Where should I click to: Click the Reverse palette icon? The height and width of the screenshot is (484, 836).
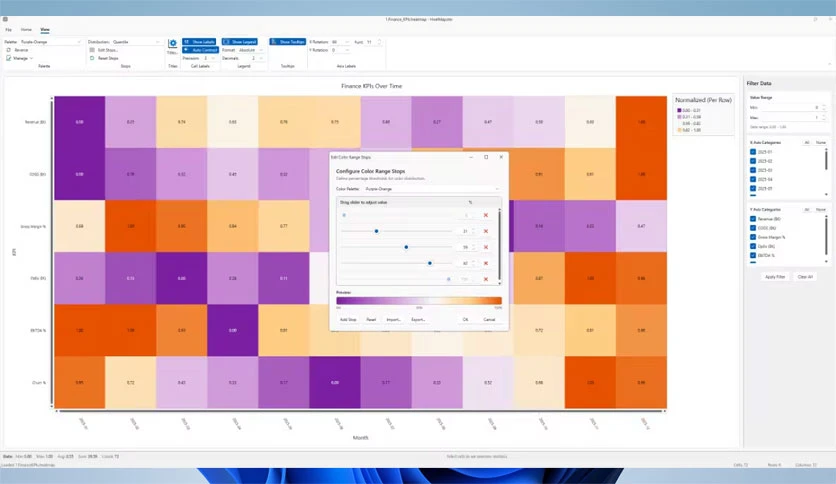coord(9,50)
